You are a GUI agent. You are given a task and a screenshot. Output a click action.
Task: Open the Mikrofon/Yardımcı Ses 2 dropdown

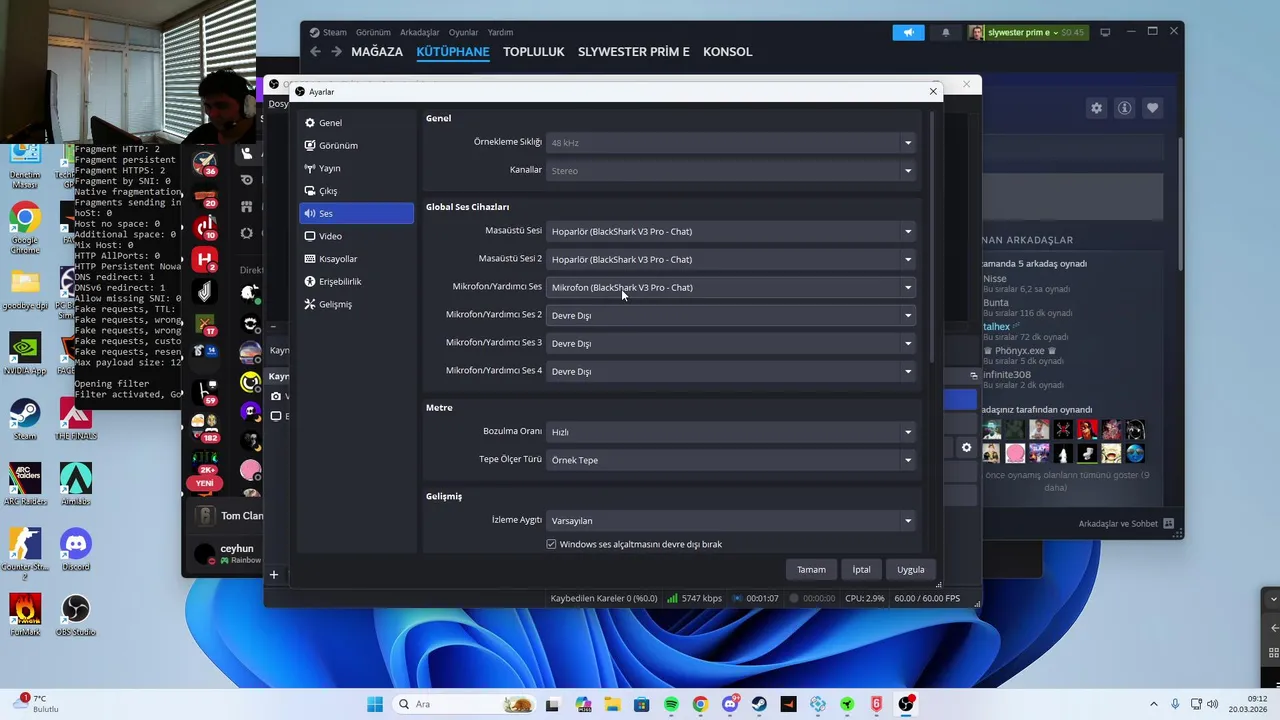click(731, 315)
